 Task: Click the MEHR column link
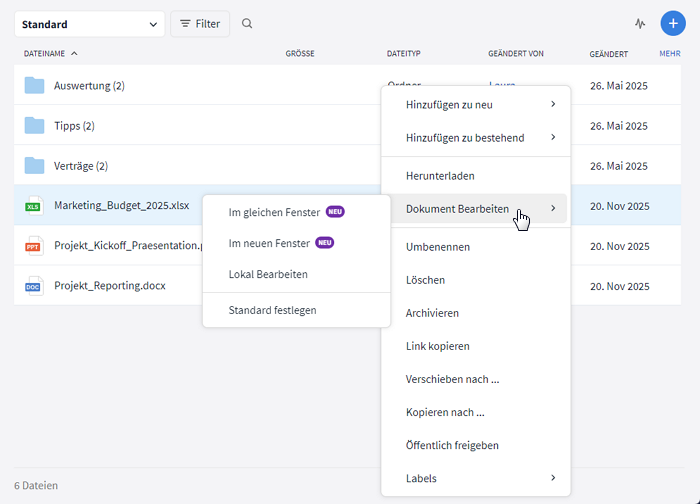point(670,54)
